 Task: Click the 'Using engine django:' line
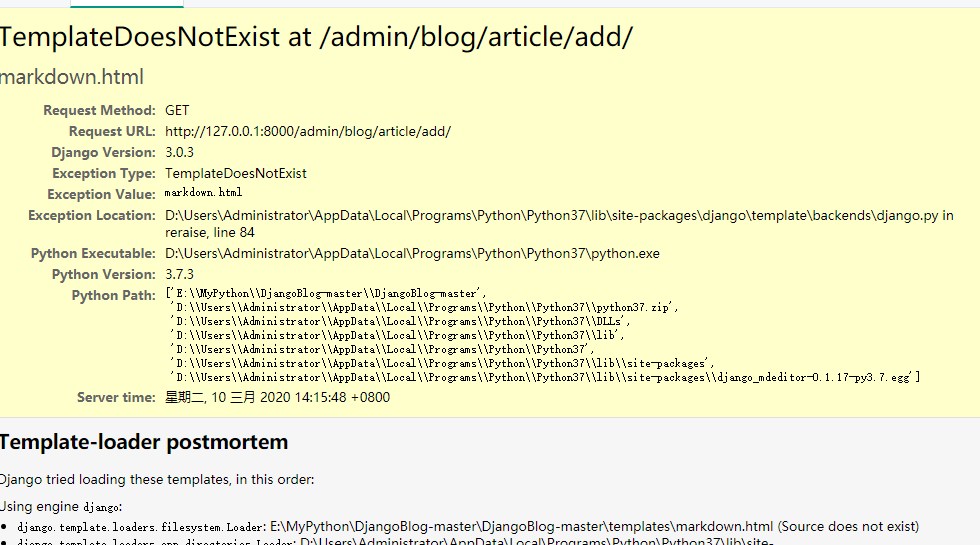click(x=61, y=506)
